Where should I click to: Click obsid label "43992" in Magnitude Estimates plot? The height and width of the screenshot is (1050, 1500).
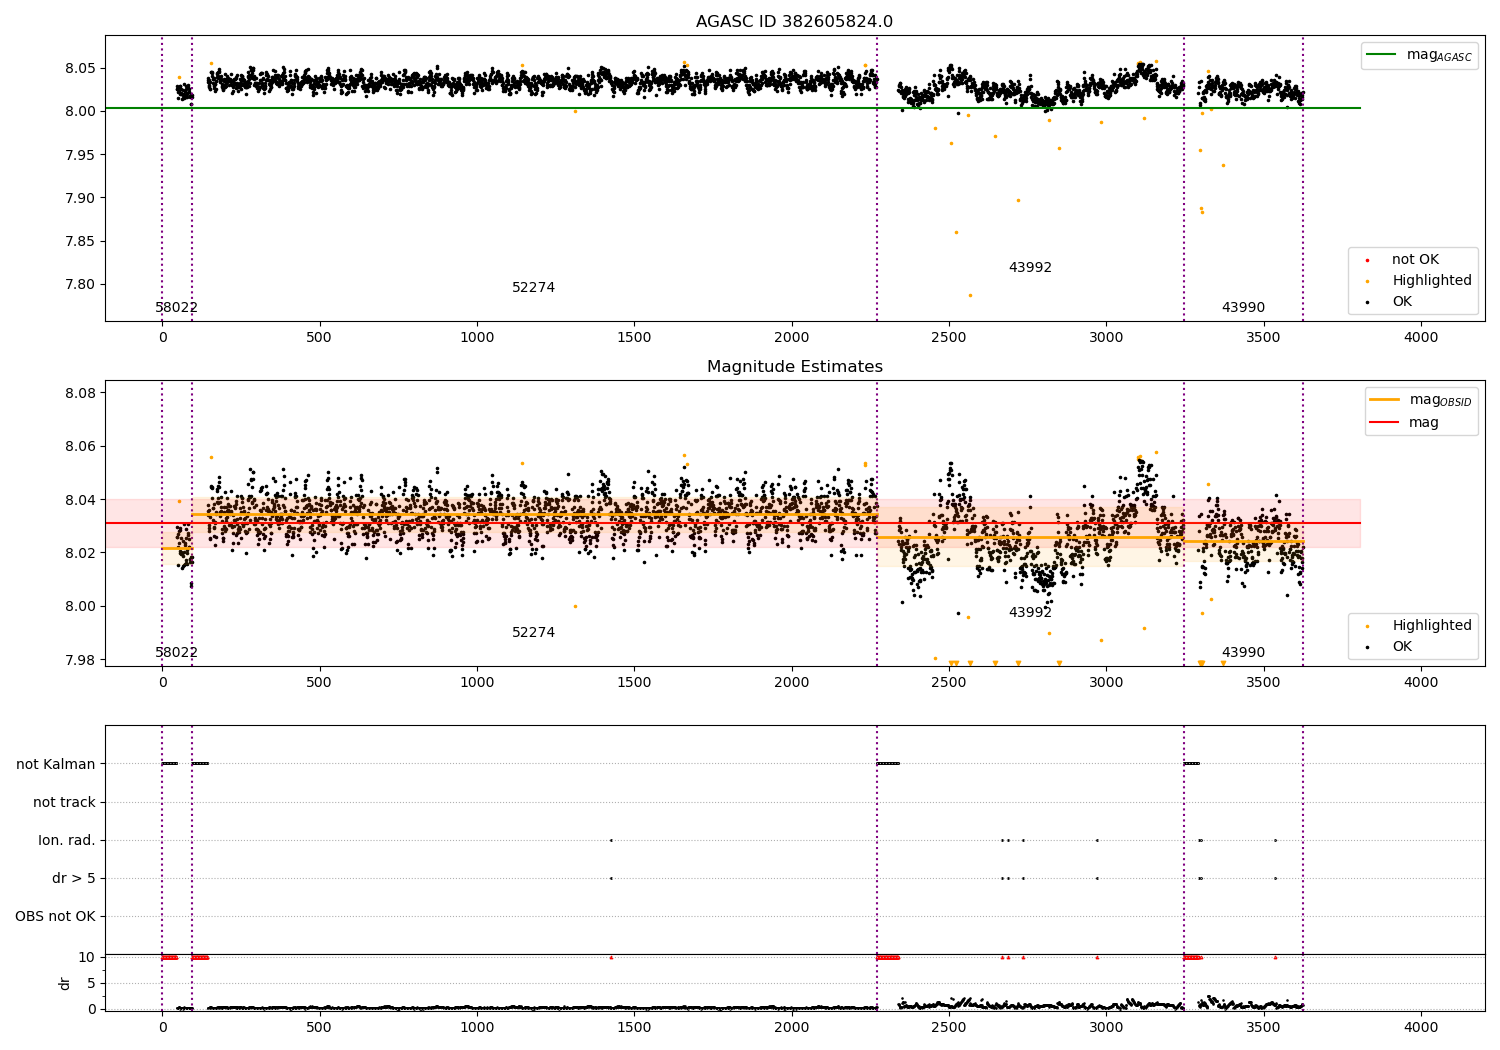pos(1030,613)
